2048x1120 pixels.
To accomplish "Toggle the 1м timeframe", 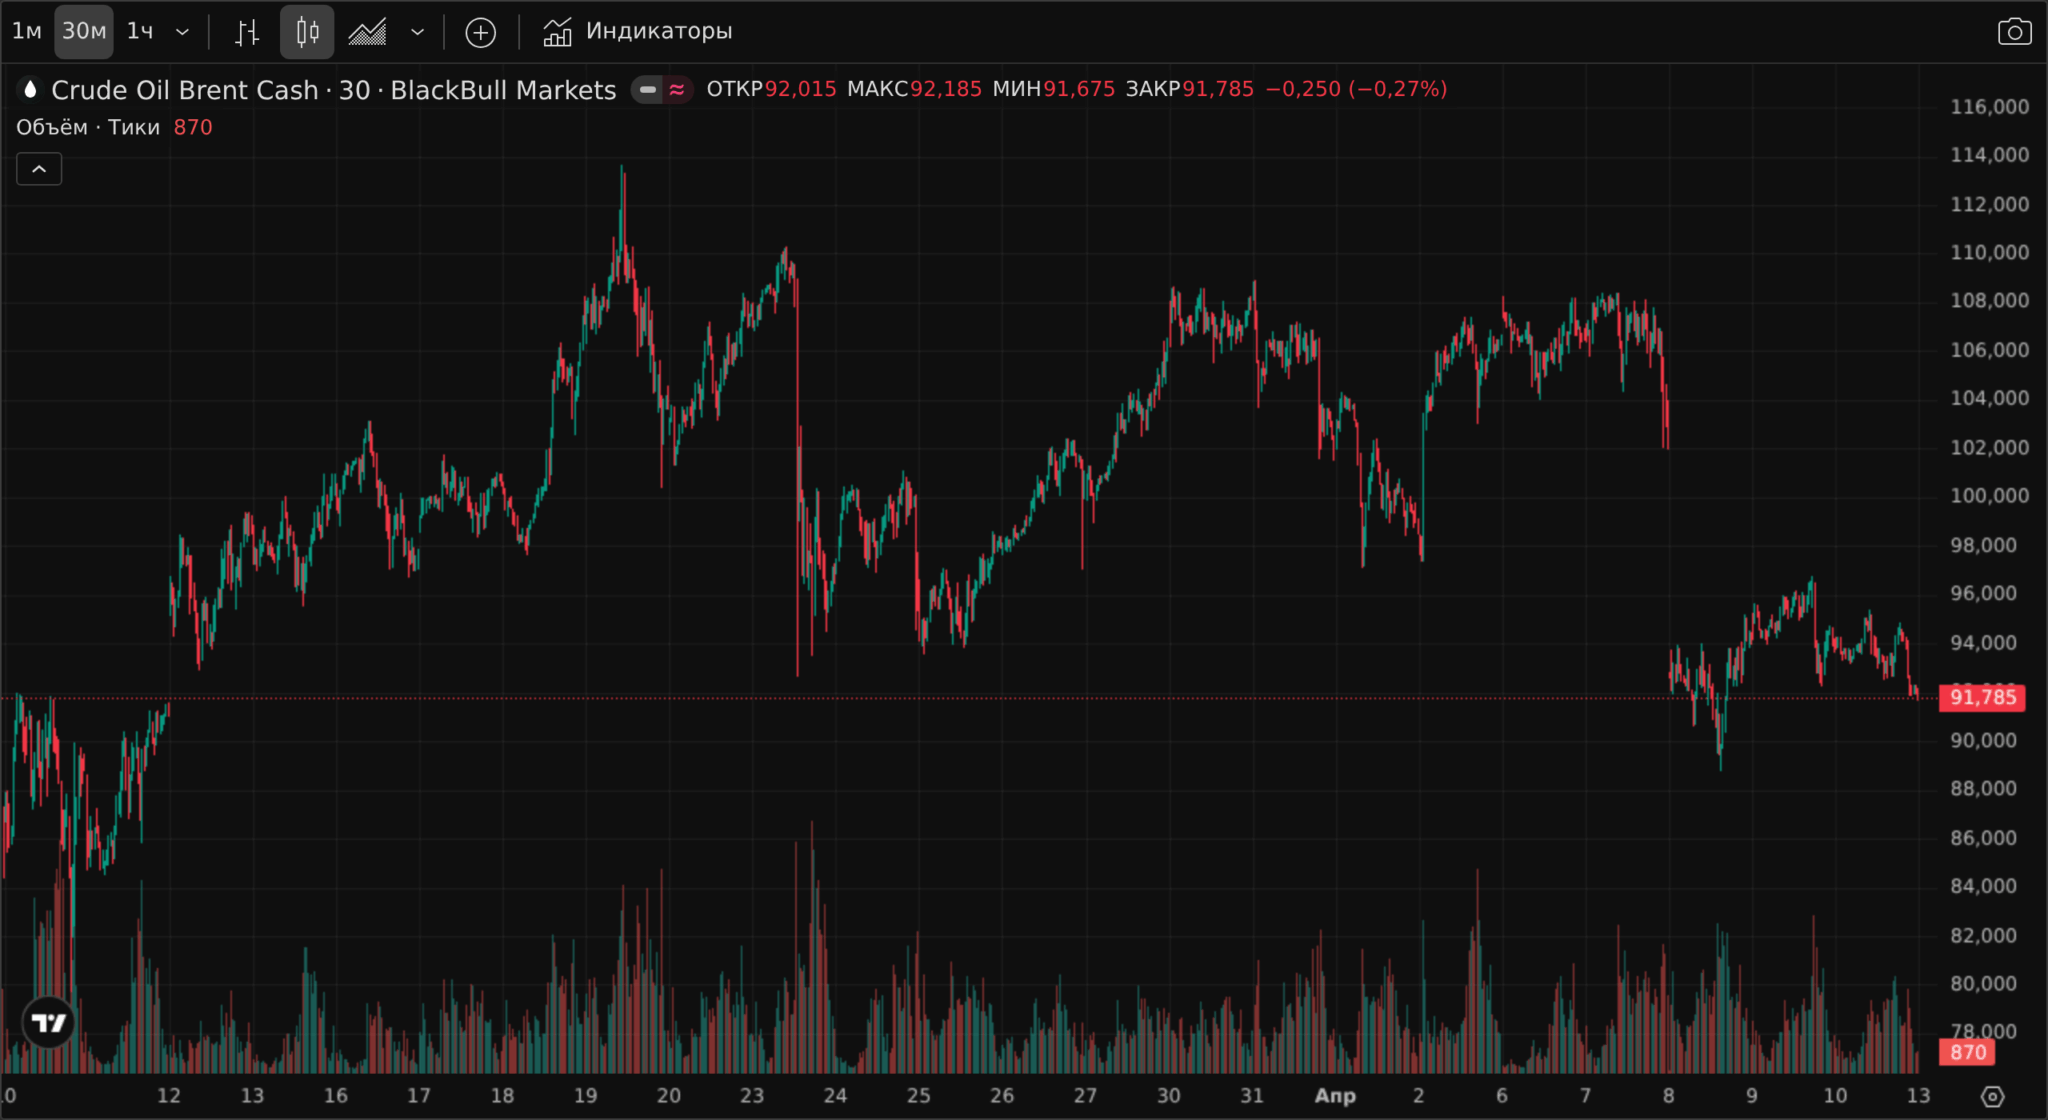I will (27, 32).
